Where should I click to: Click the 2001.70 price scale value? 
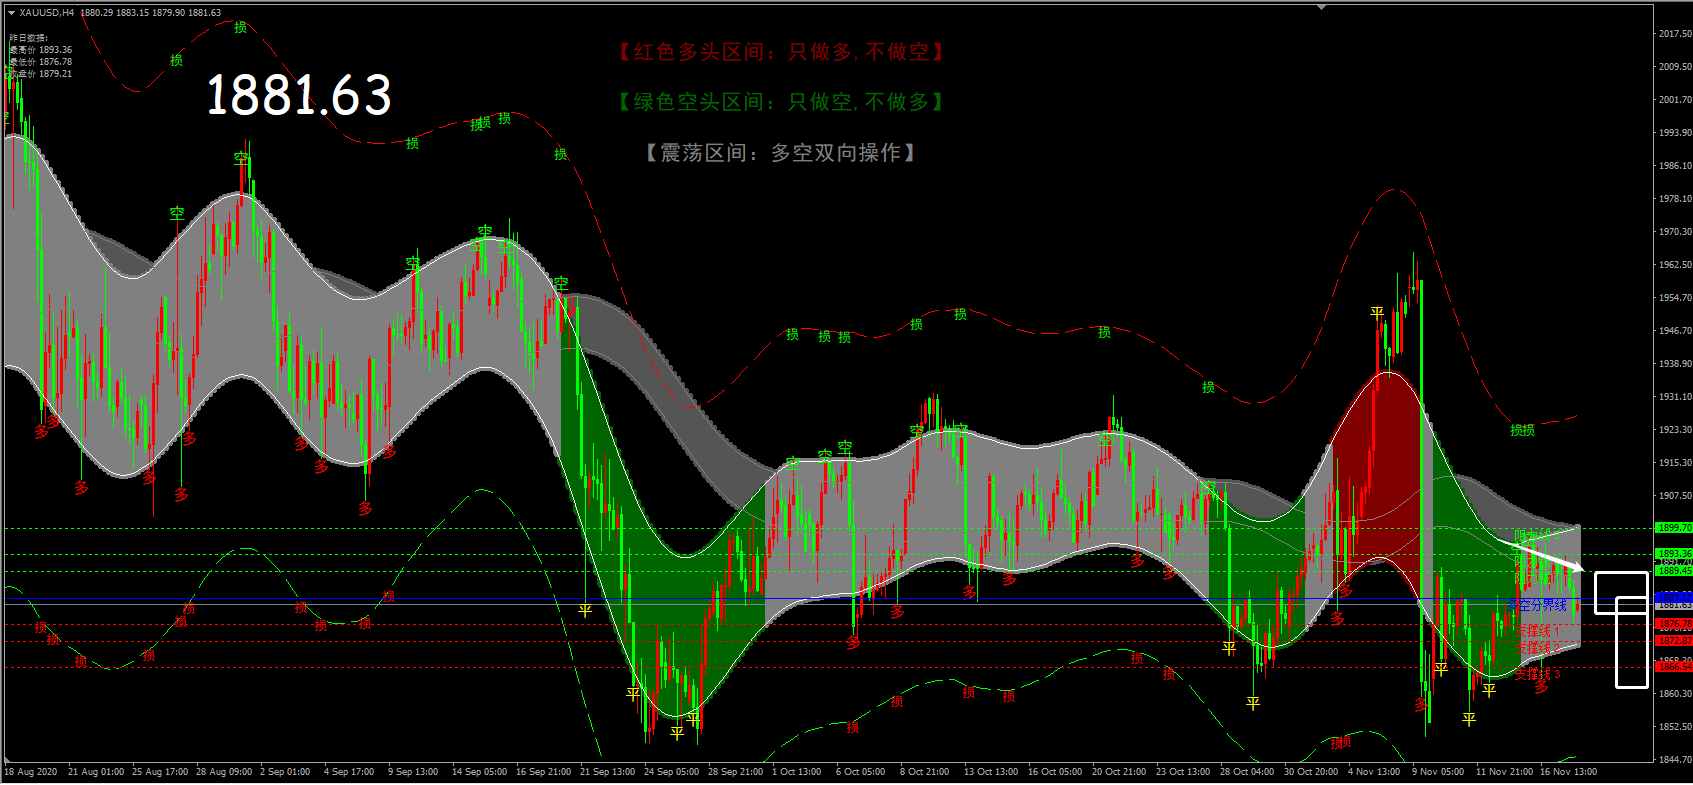1675,100
